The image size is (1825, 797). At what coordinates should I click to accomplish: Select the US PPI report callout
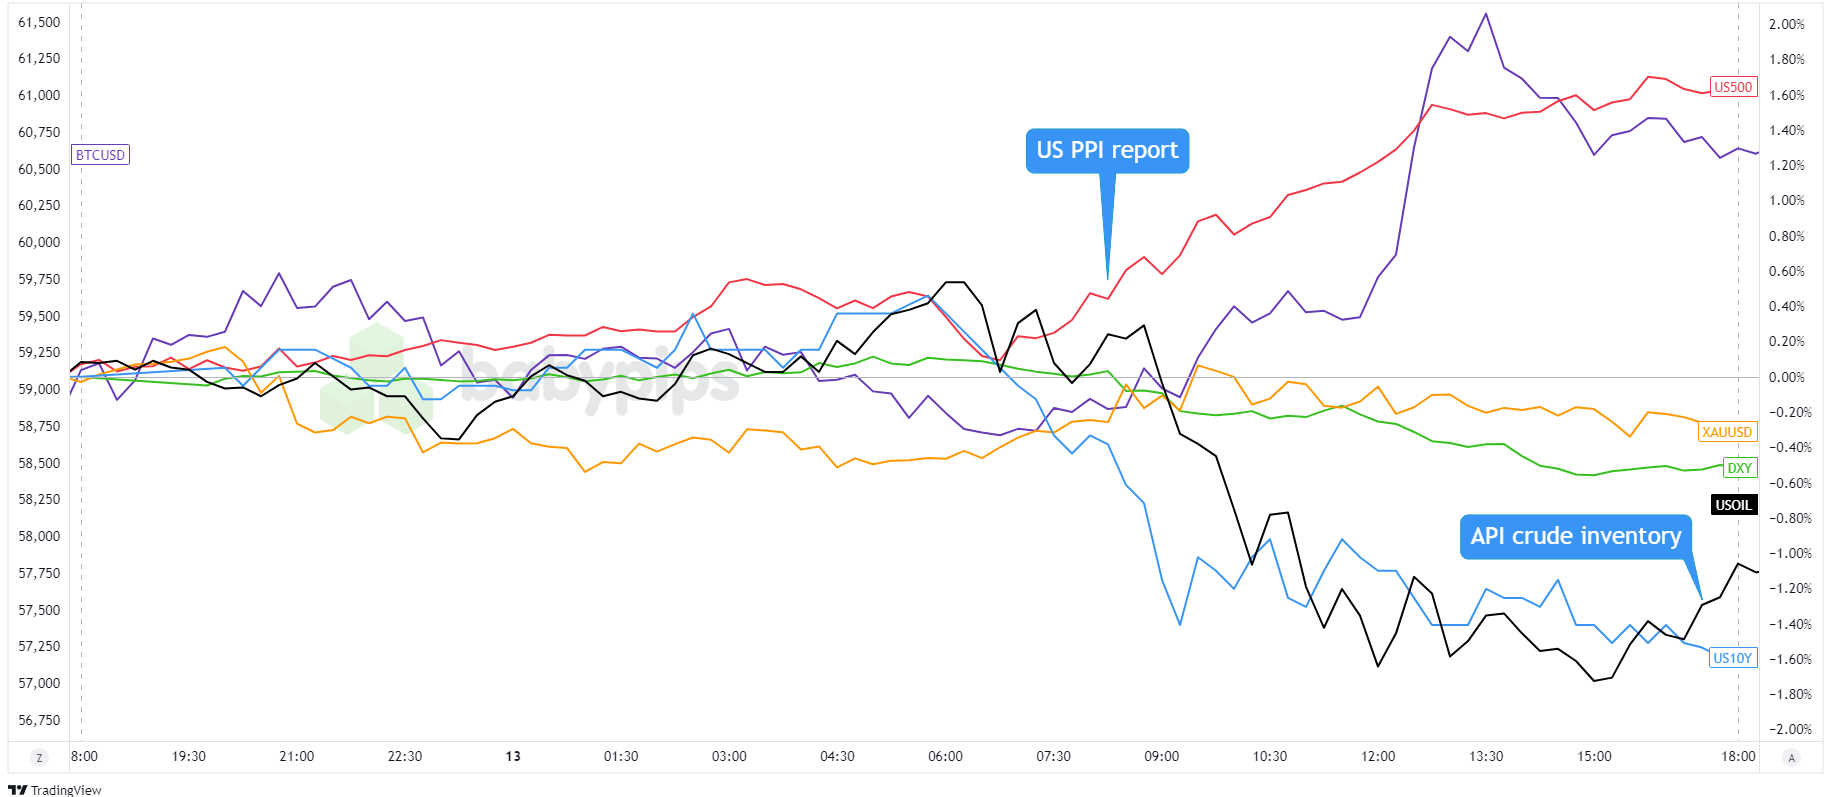point(1107,151)
